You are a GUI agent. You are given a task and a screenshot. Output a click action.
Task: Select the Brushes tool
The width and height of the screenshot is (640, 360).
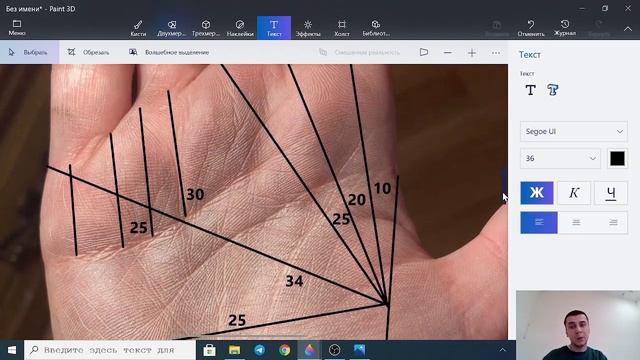coord(138,28)
